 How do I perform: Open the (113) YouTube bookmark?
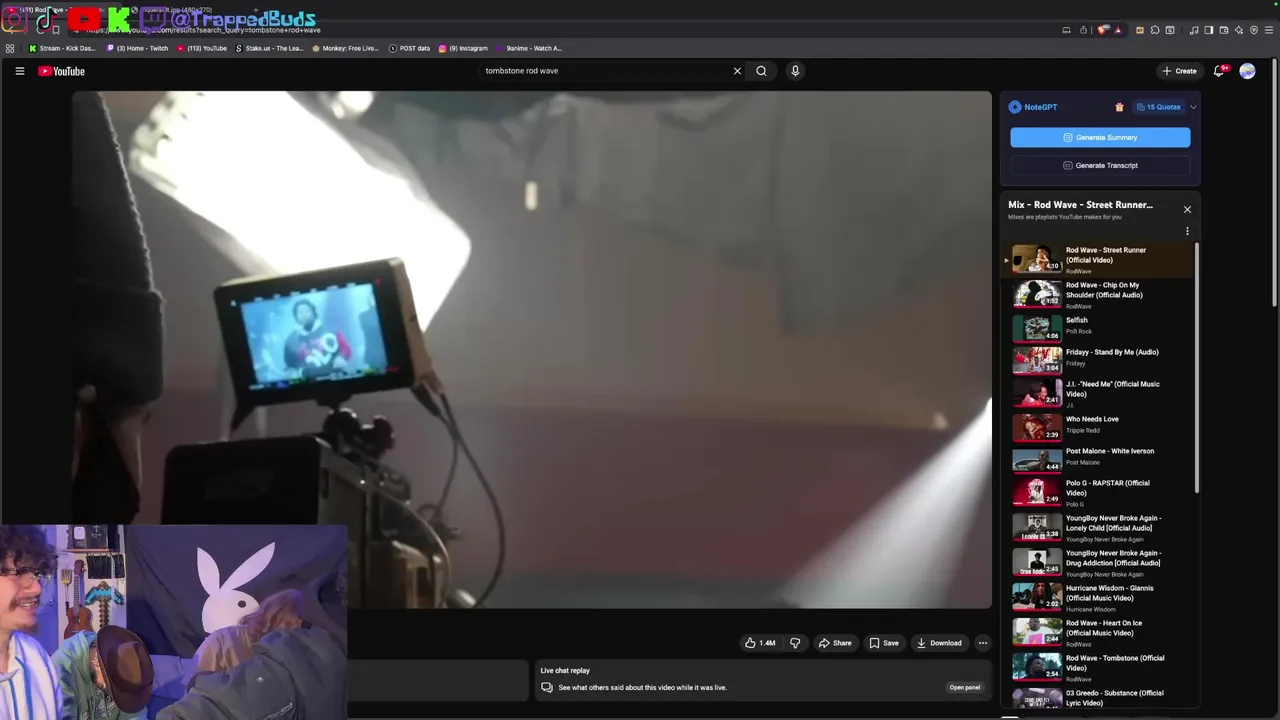point(202,48)
